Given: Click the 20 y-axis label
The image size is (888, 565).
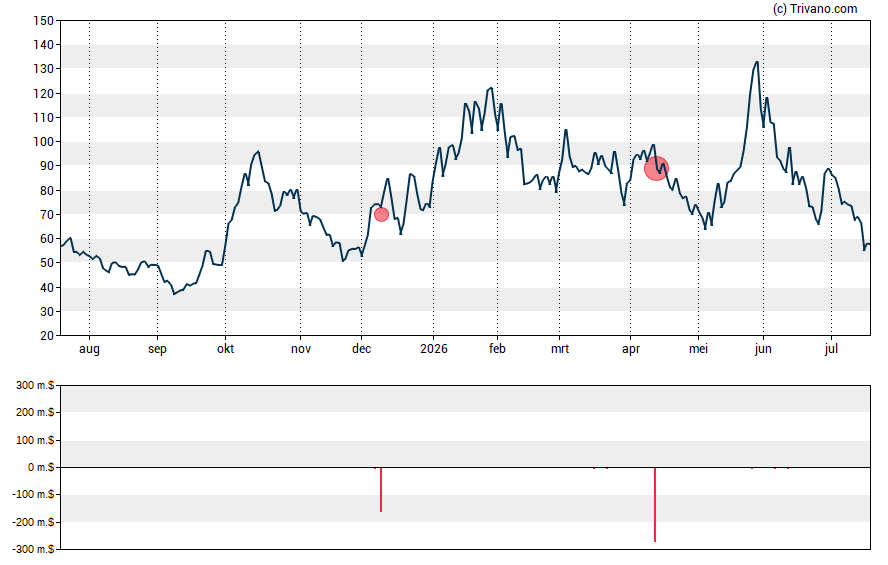Looking at the screenshot, I should 47,336.
